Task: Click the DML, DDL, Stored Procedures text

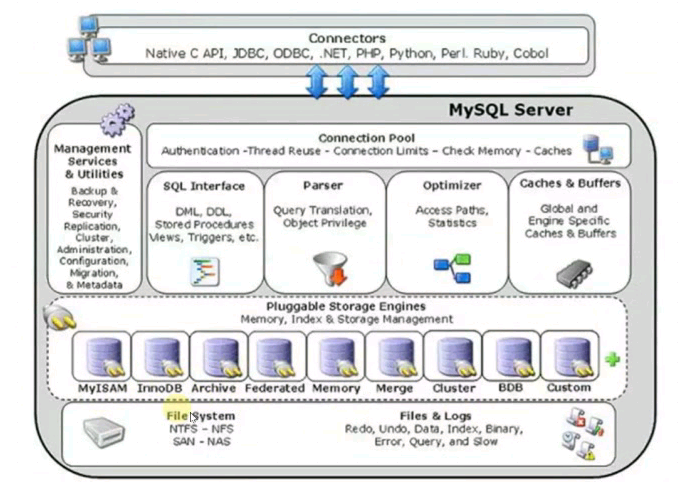Action: 204,225
